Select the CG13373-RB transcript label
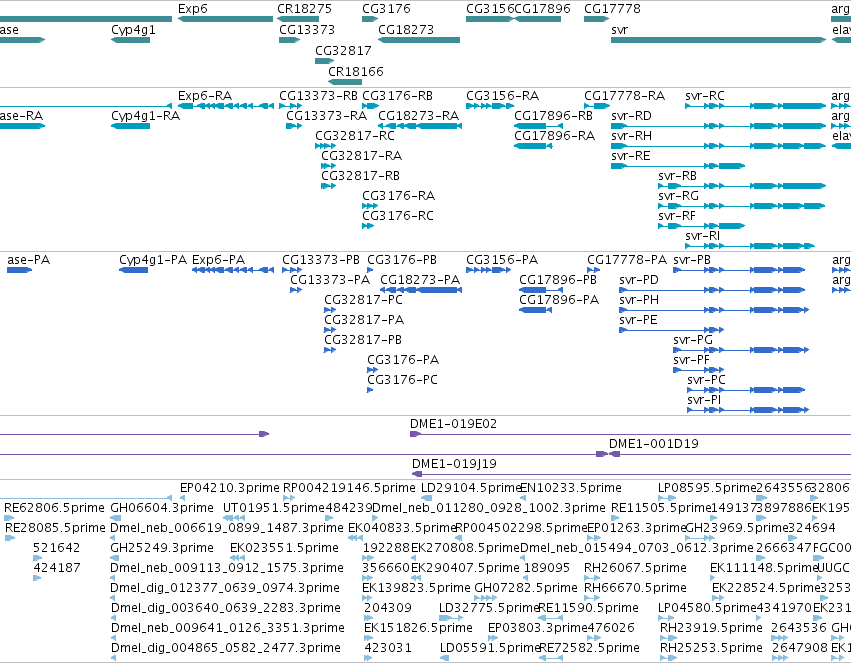This screenshot has width=851, height=663. [x=319, y=96]
